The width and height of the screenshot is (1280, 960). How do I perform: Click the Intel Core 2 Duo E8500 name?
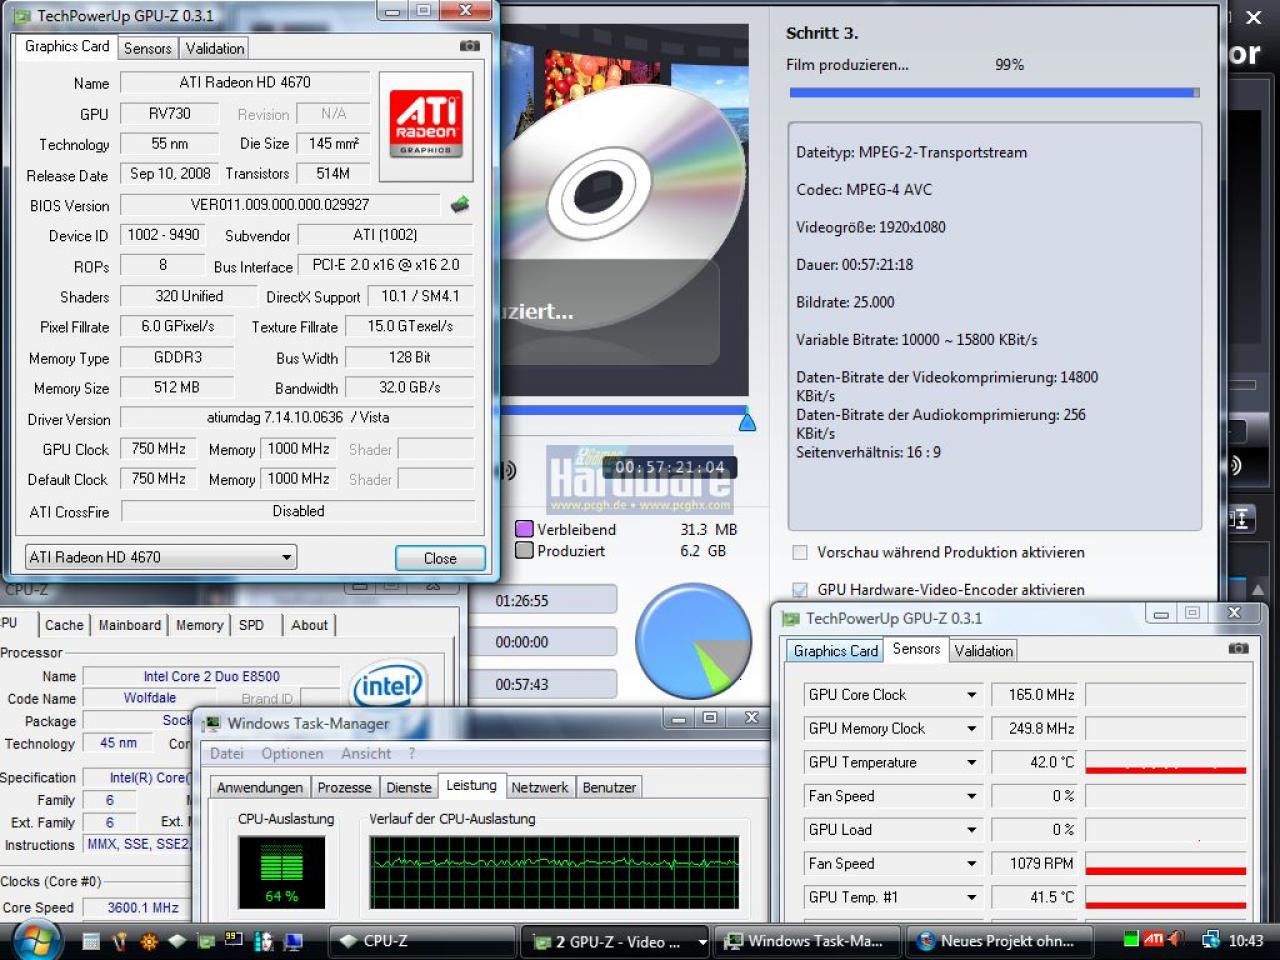(211, 676)
